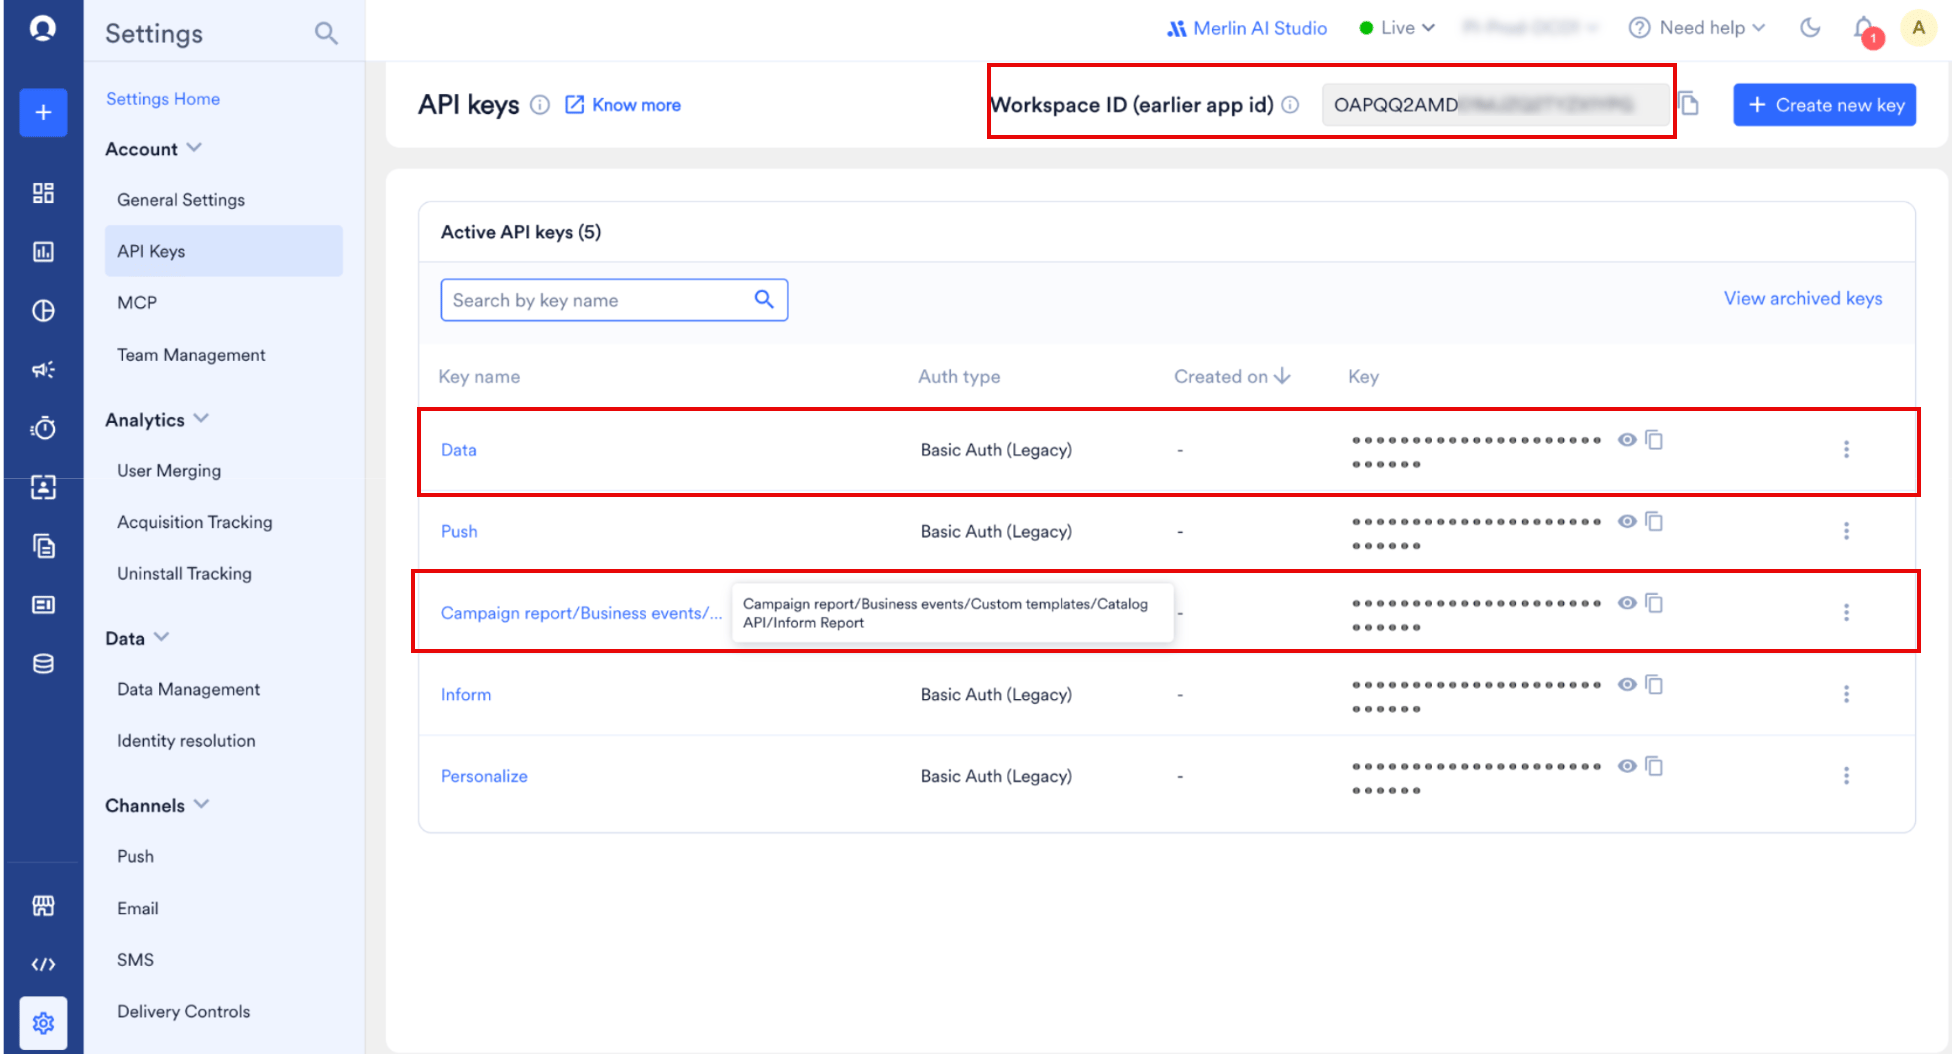Copy the Inform API key
This screenshot has height=1054, width=1952.
pos(1654,685)
